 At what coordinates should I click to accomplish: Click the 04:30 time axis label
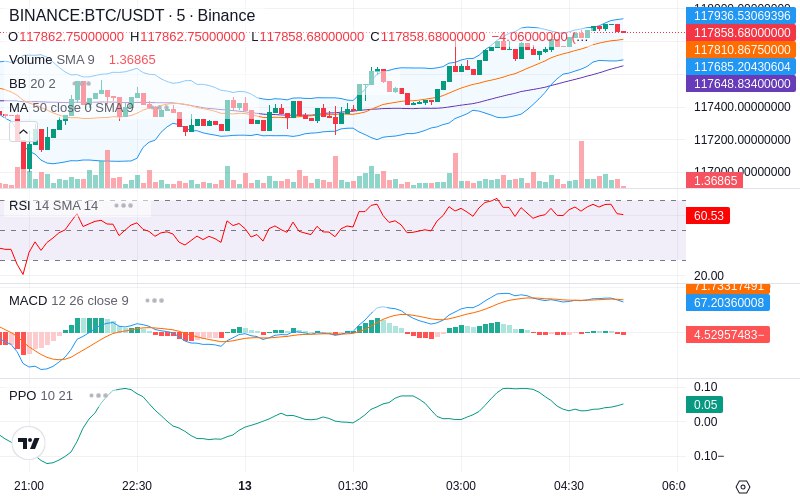coord(569,486)
